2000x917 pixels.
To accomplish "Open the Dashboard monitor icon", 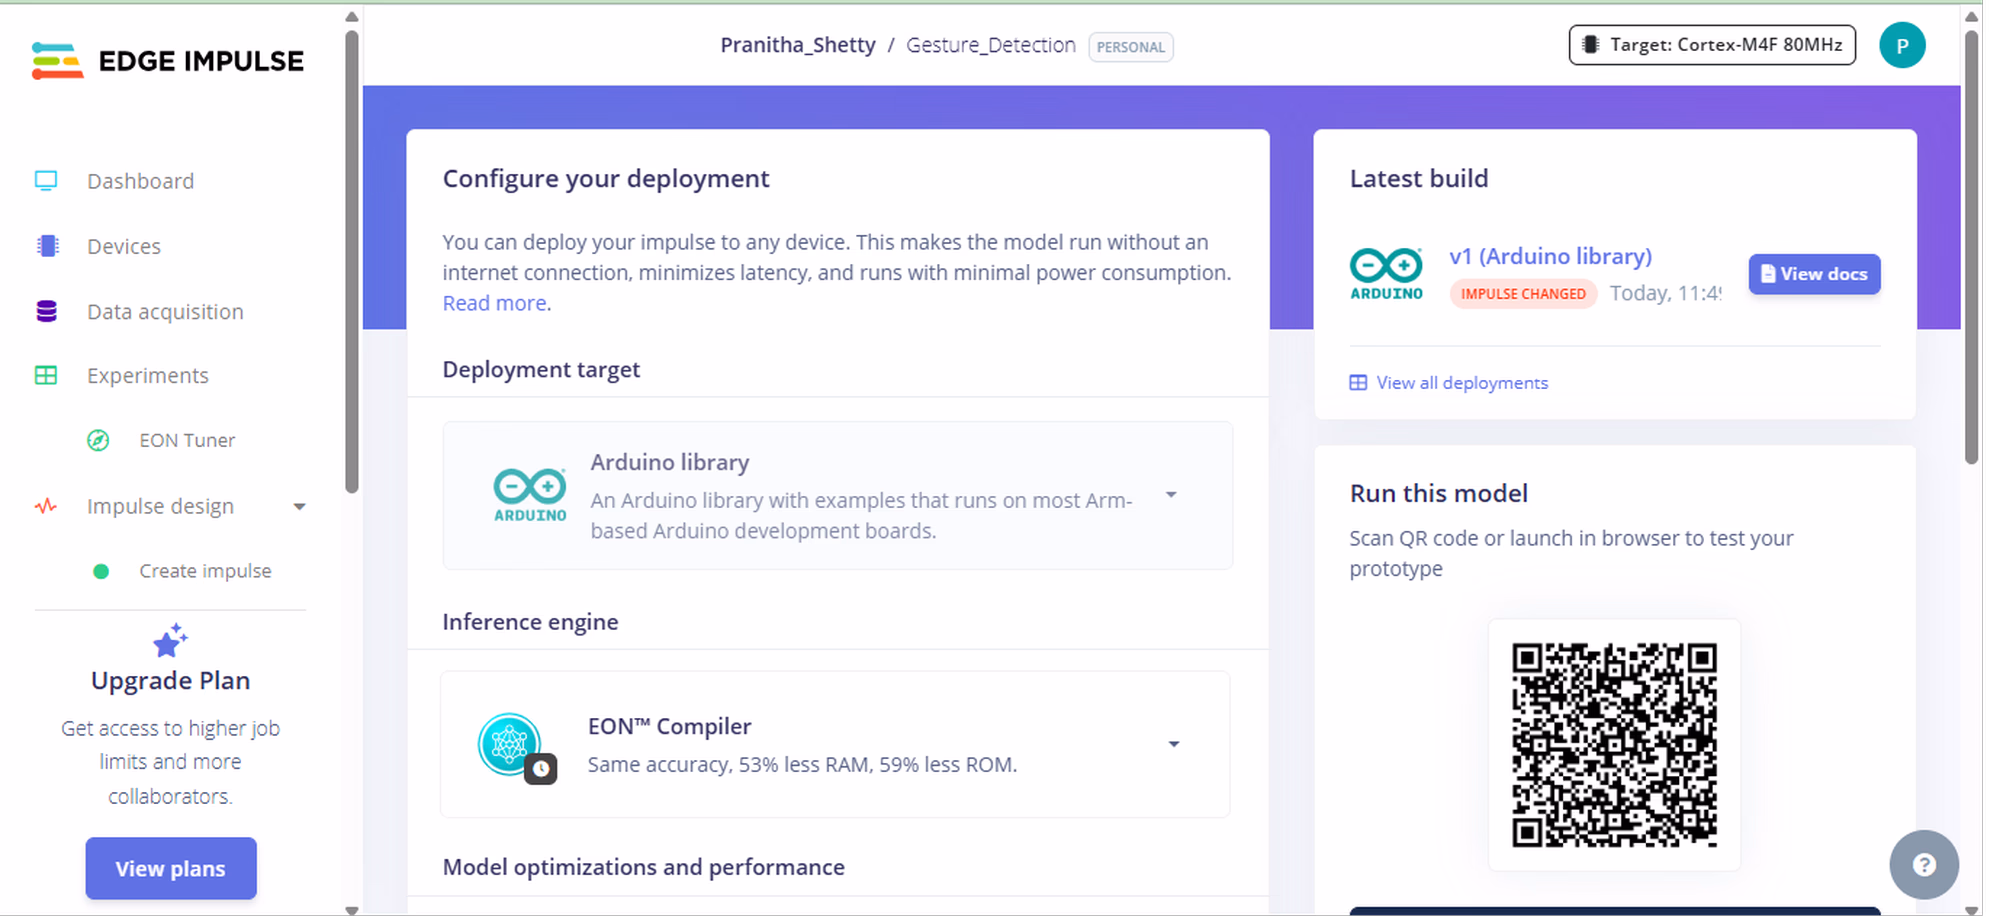I will (46, 181).
